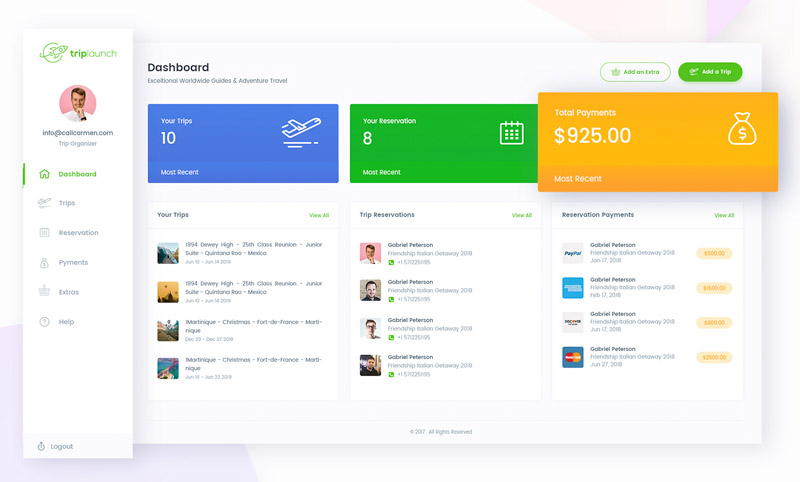Viewport: 800px width, 482px height.
Task: Click the triplaunch rocket logo
Action: [x=78, y=53]
